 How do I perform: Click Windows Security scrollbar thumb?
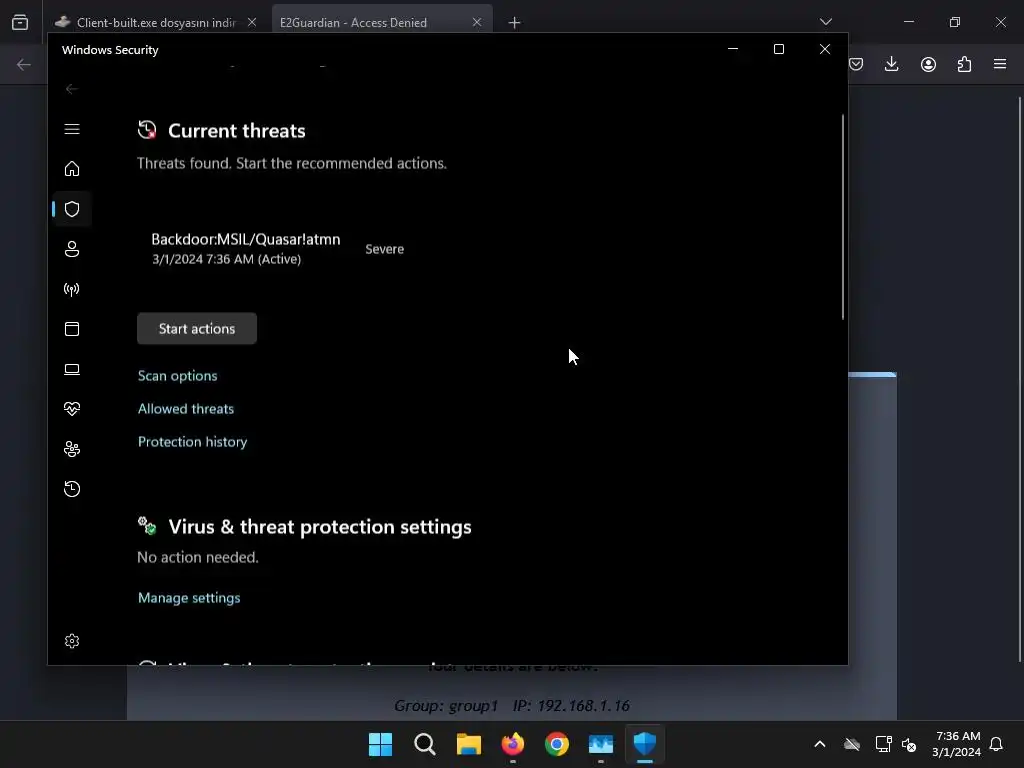pos(842,216)
